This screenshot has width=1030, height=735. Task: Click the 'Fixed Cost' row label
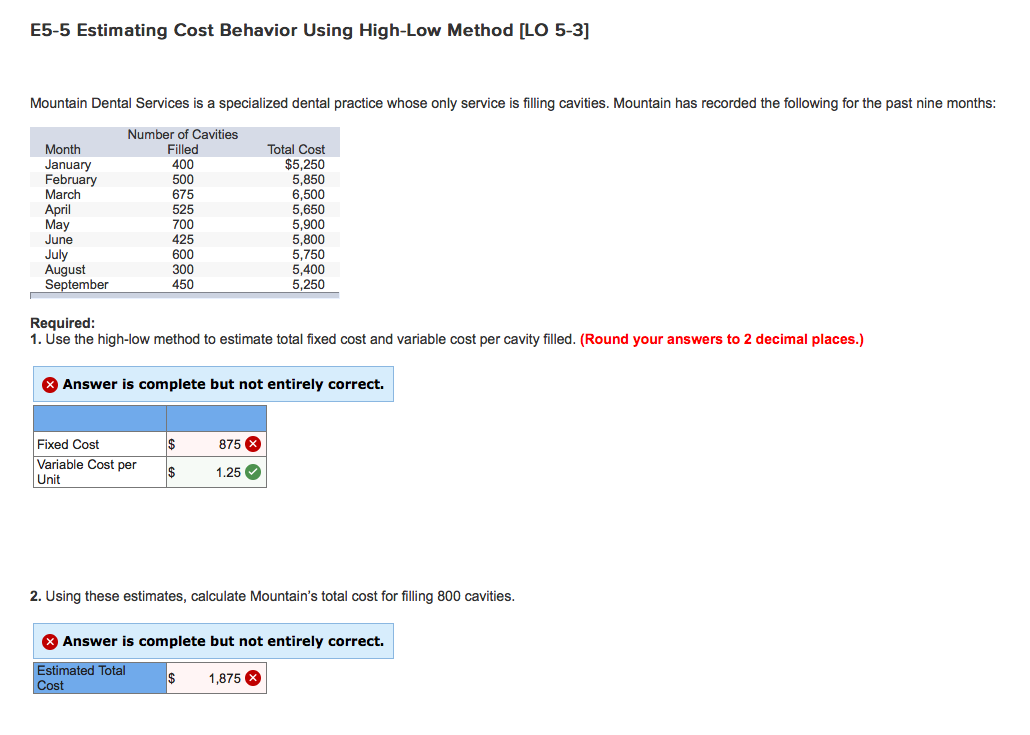pos(68,445)
